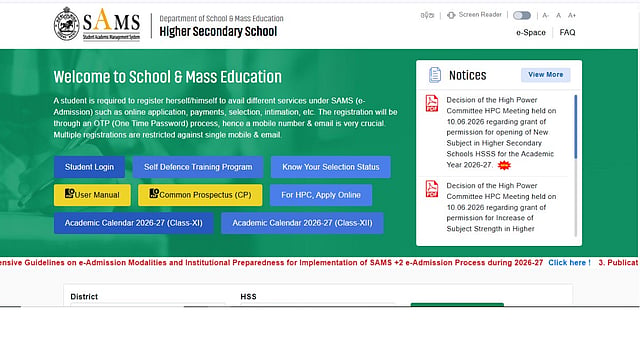Image resolution: width=640 pixels, height=360 pixels.
Task: Click View More in Notices
Action: tap(545, 75)
